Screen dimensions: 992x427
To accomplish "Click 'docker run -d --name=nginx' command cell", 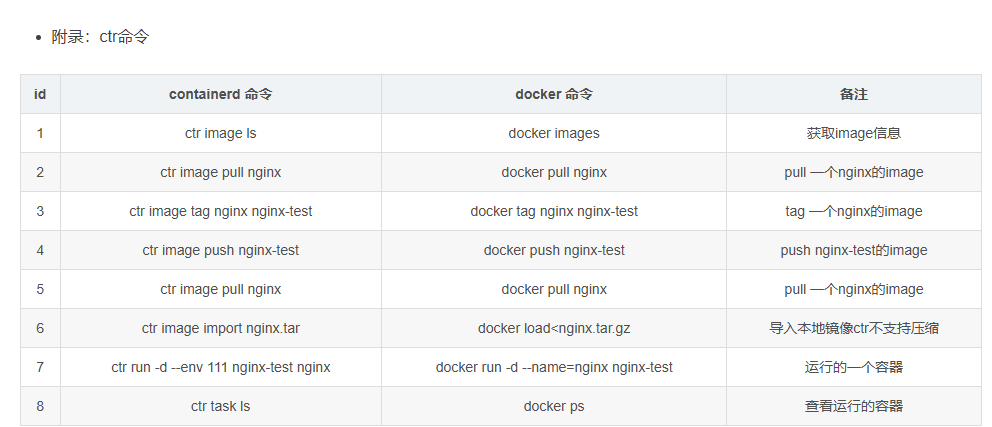I will coord(554,367).
